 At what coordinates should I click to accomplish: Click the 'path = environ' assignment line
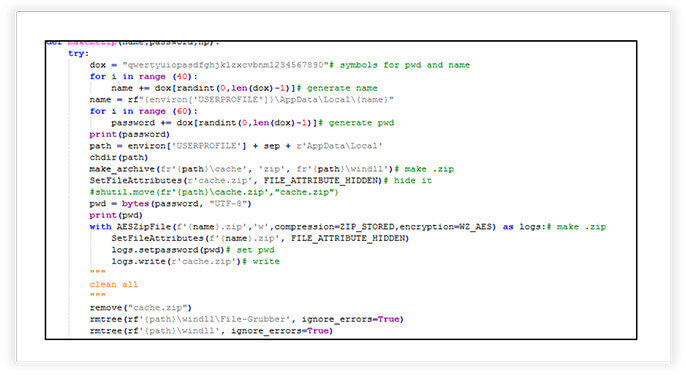point(236,146)
